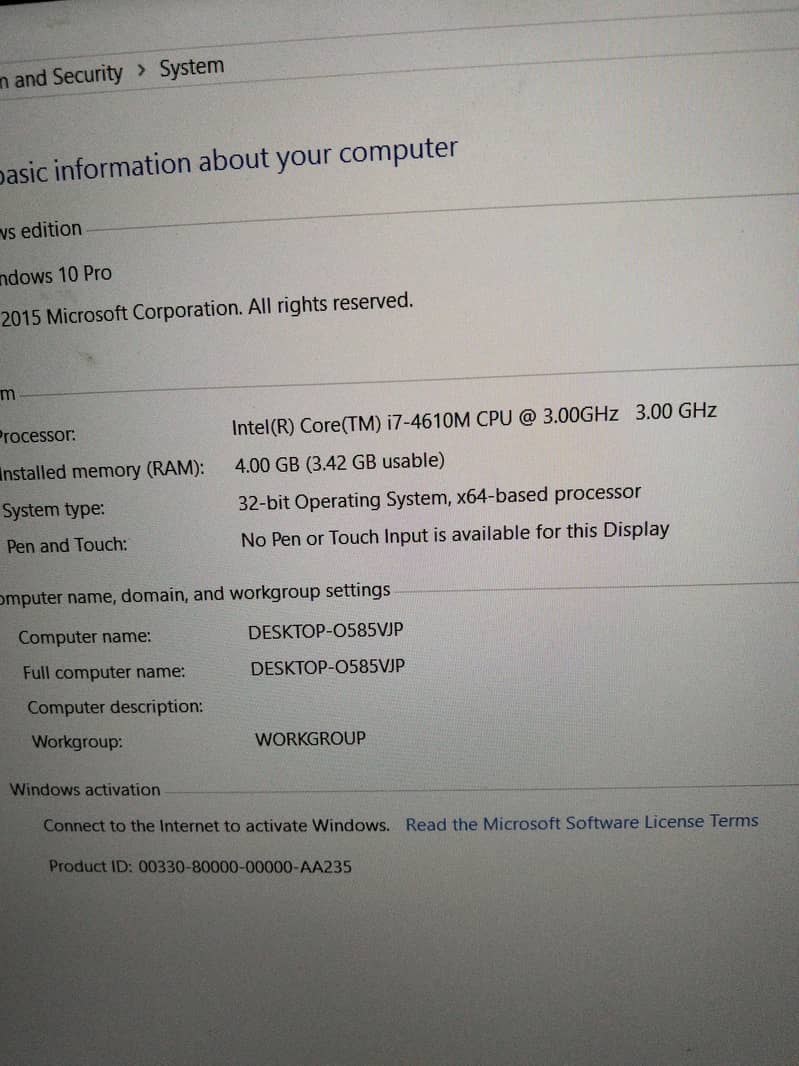The height and width of the screenshot is (1066, 799).
Task: Click the Pen and Touch: label
Action: click(x=67, y=545)
